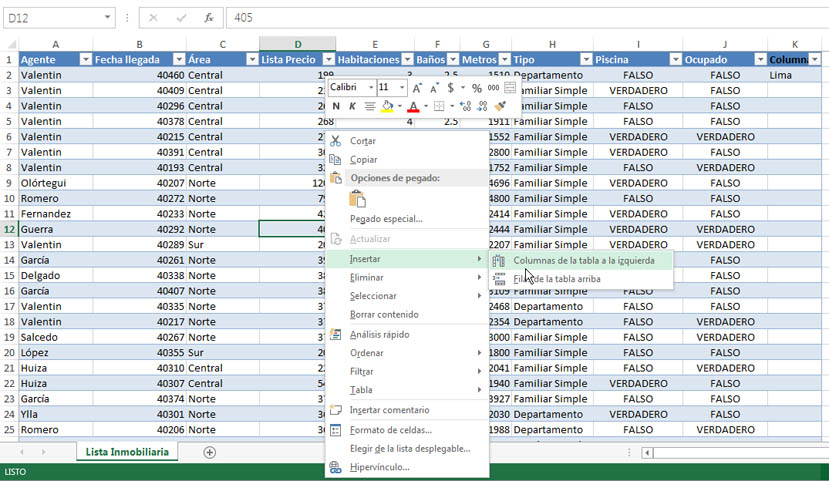Click the increase font size icon
829x481 pixels.
coord(417,88)
